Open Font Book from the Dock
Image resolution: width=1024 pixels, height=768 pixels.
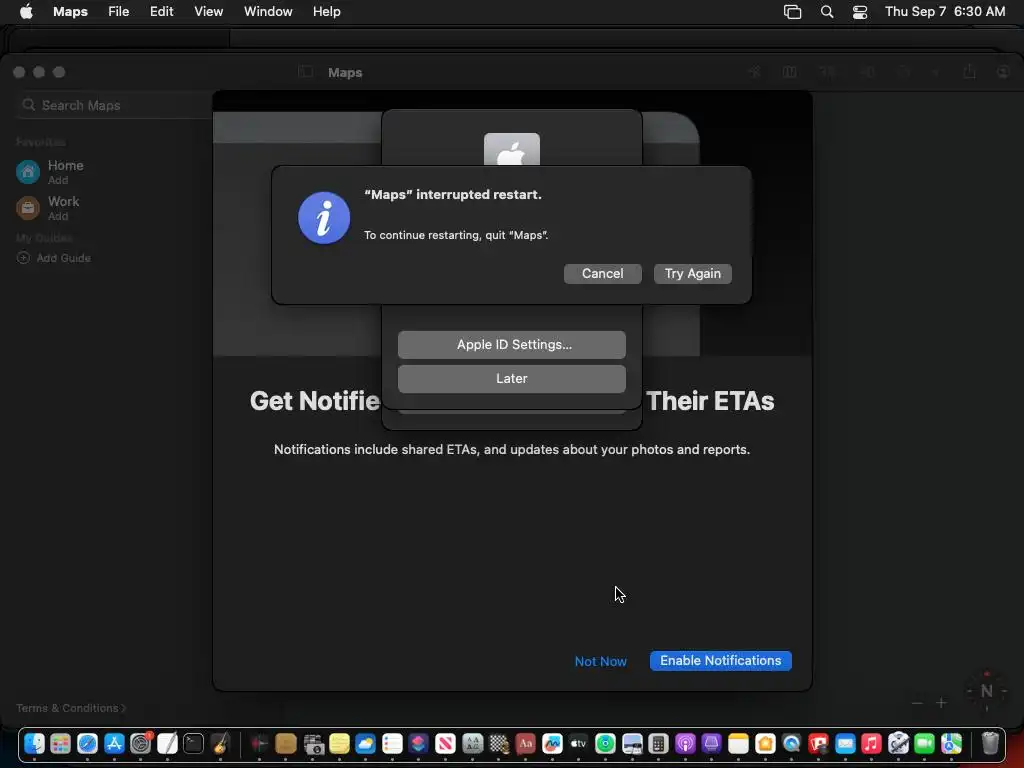(x=472, y=744)
